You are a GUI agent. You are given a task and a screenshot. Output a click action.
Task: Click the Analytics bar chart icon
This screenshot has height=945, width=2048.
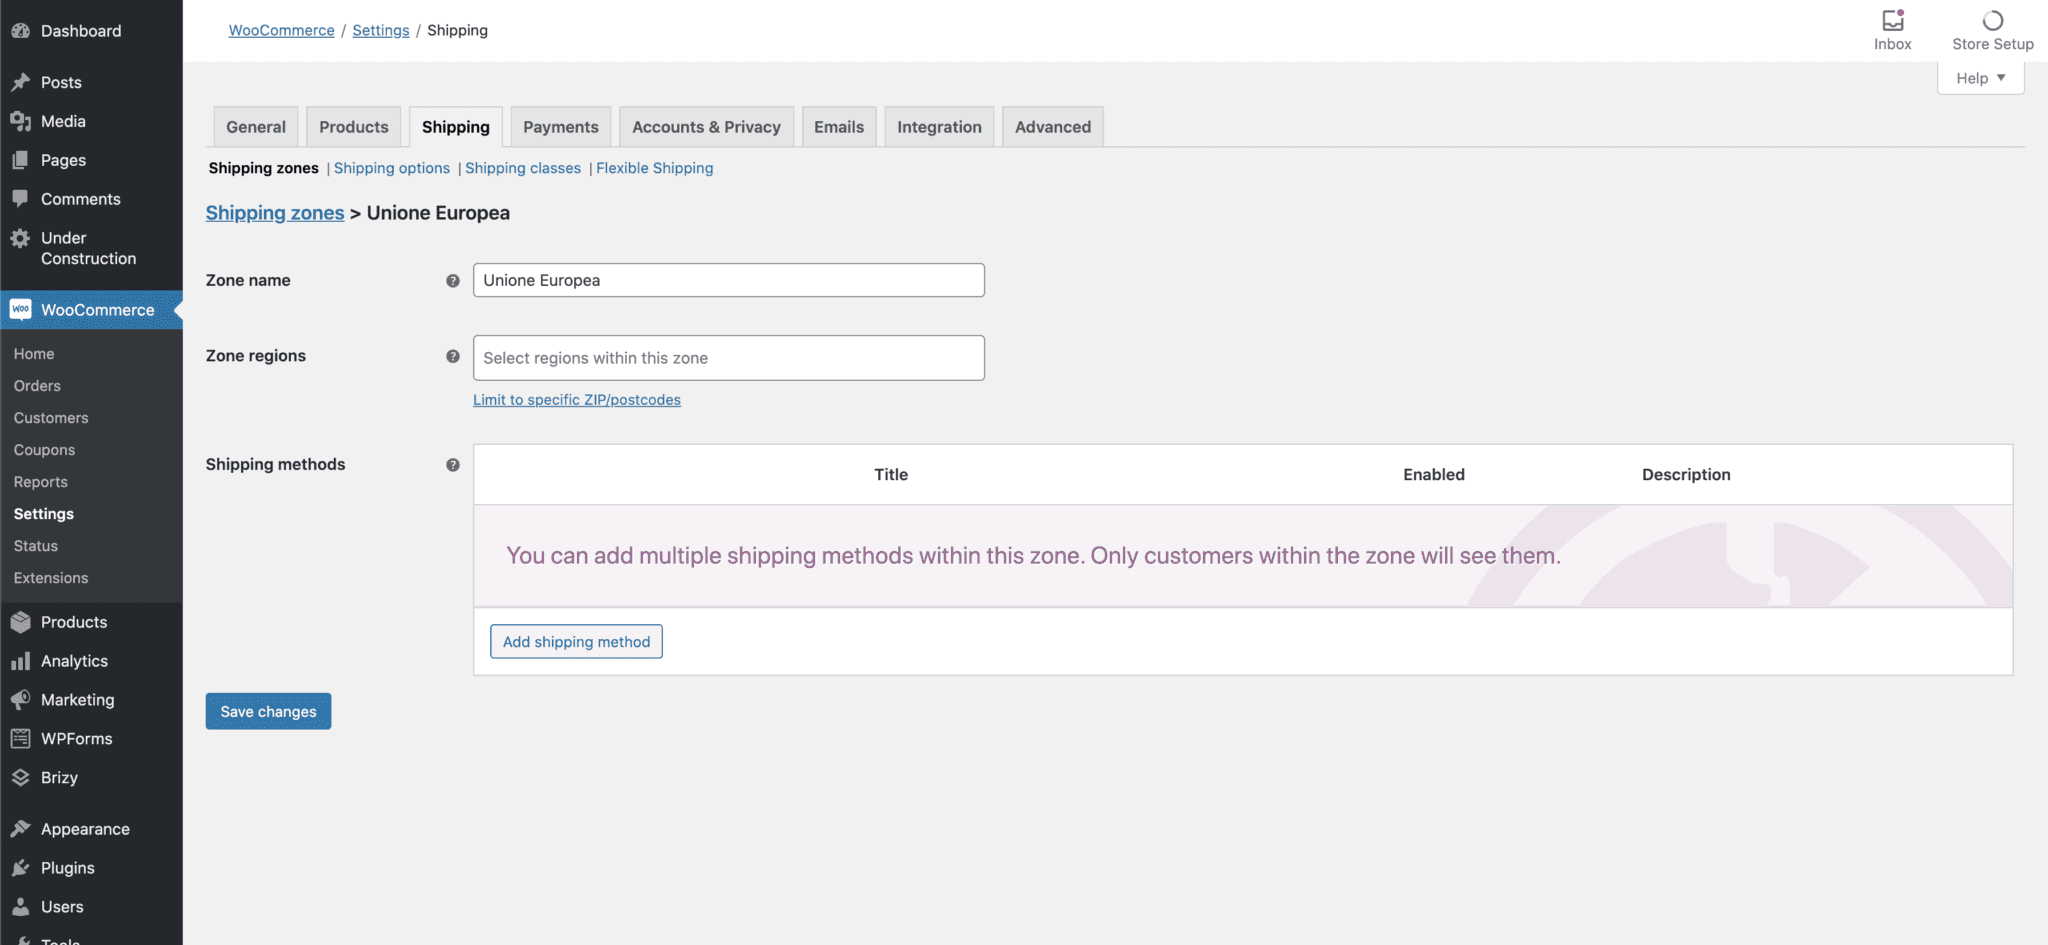pyautogui.click(x=20, y=661)
